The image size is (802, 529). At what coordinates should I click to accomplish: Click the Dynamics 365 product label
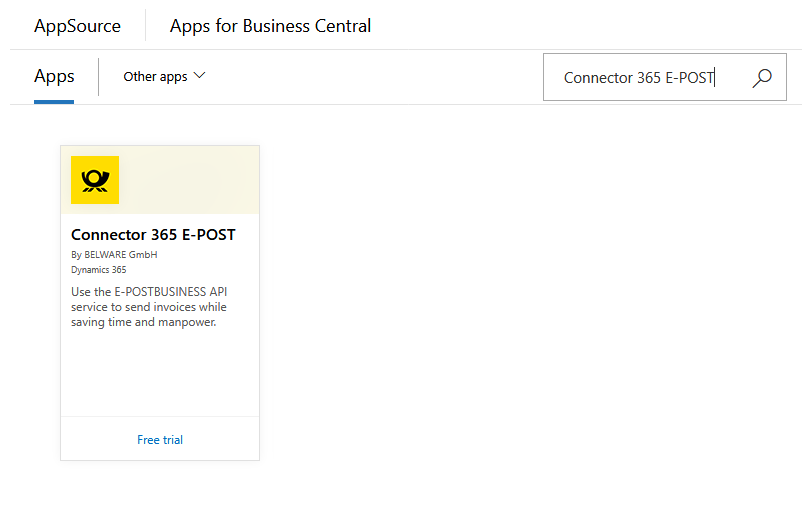(x=99, y=270)
